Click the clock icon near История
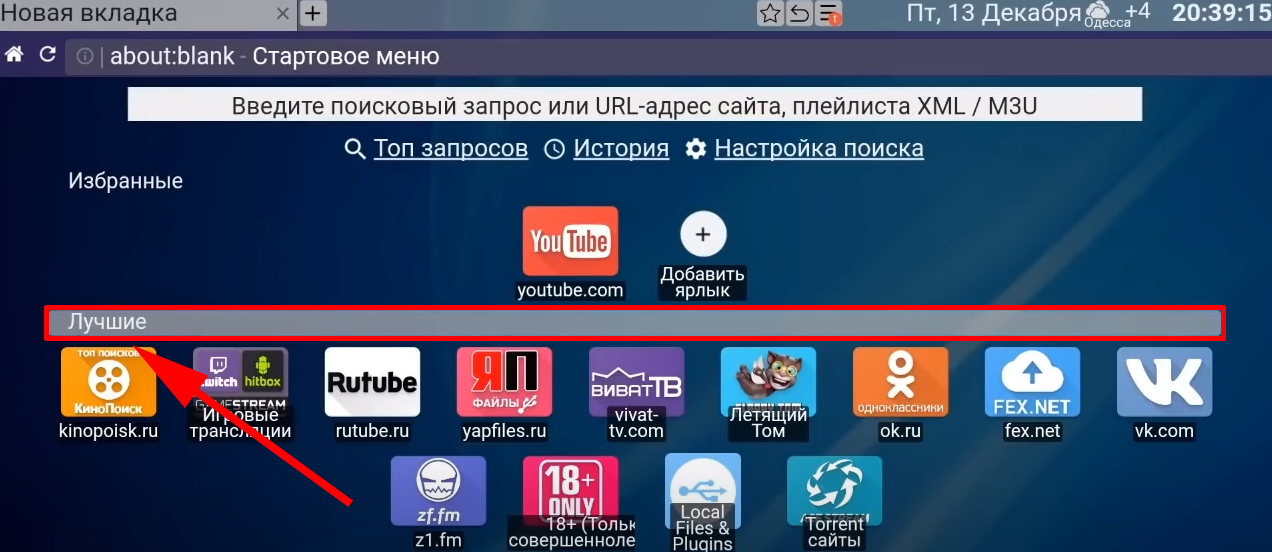The image size is (1272, 552). coord(554,150)
